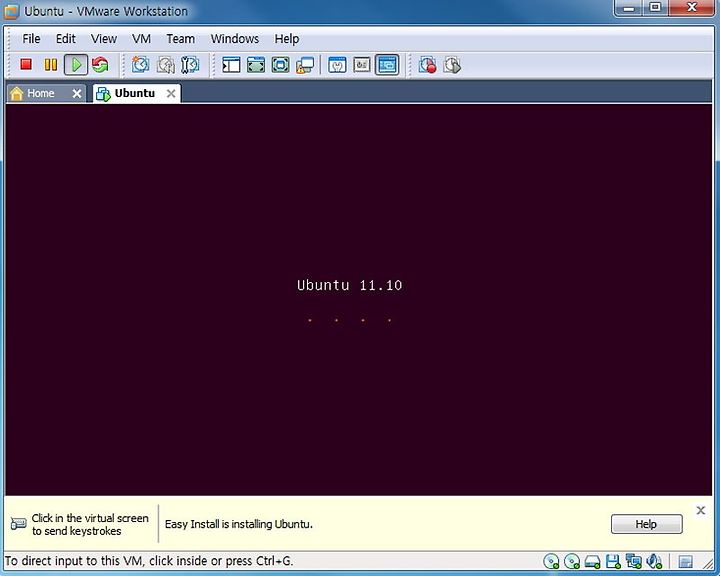Click the first CD/DVD drive status icon
The image size is (720, 576).
[x=551, y=561]
